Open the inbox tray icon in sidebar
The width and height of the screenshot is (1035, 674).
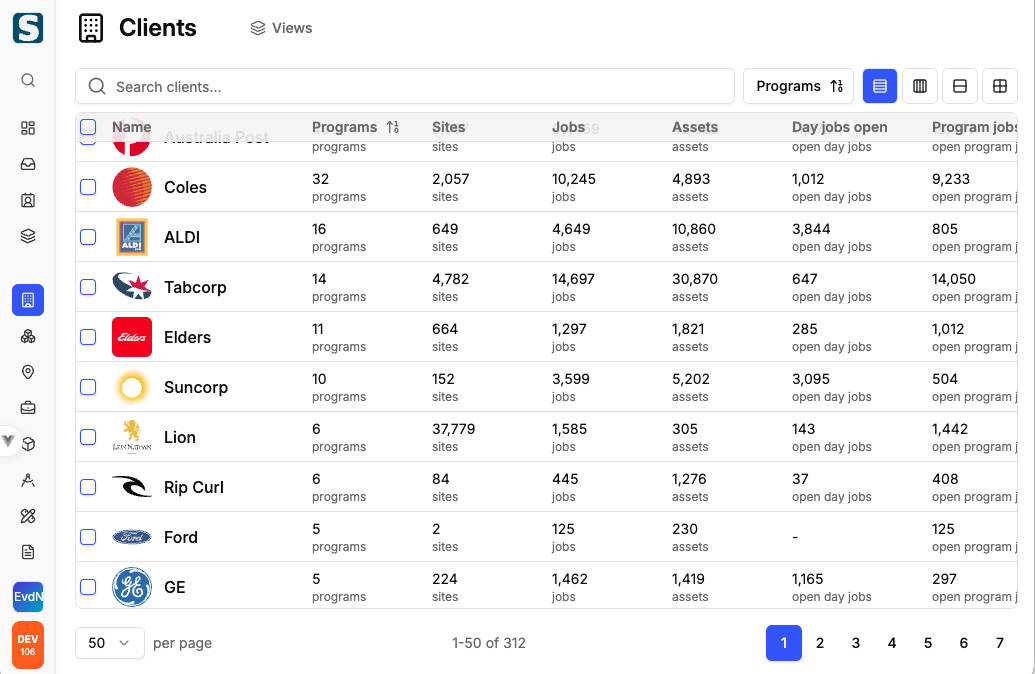coord(27,164)
